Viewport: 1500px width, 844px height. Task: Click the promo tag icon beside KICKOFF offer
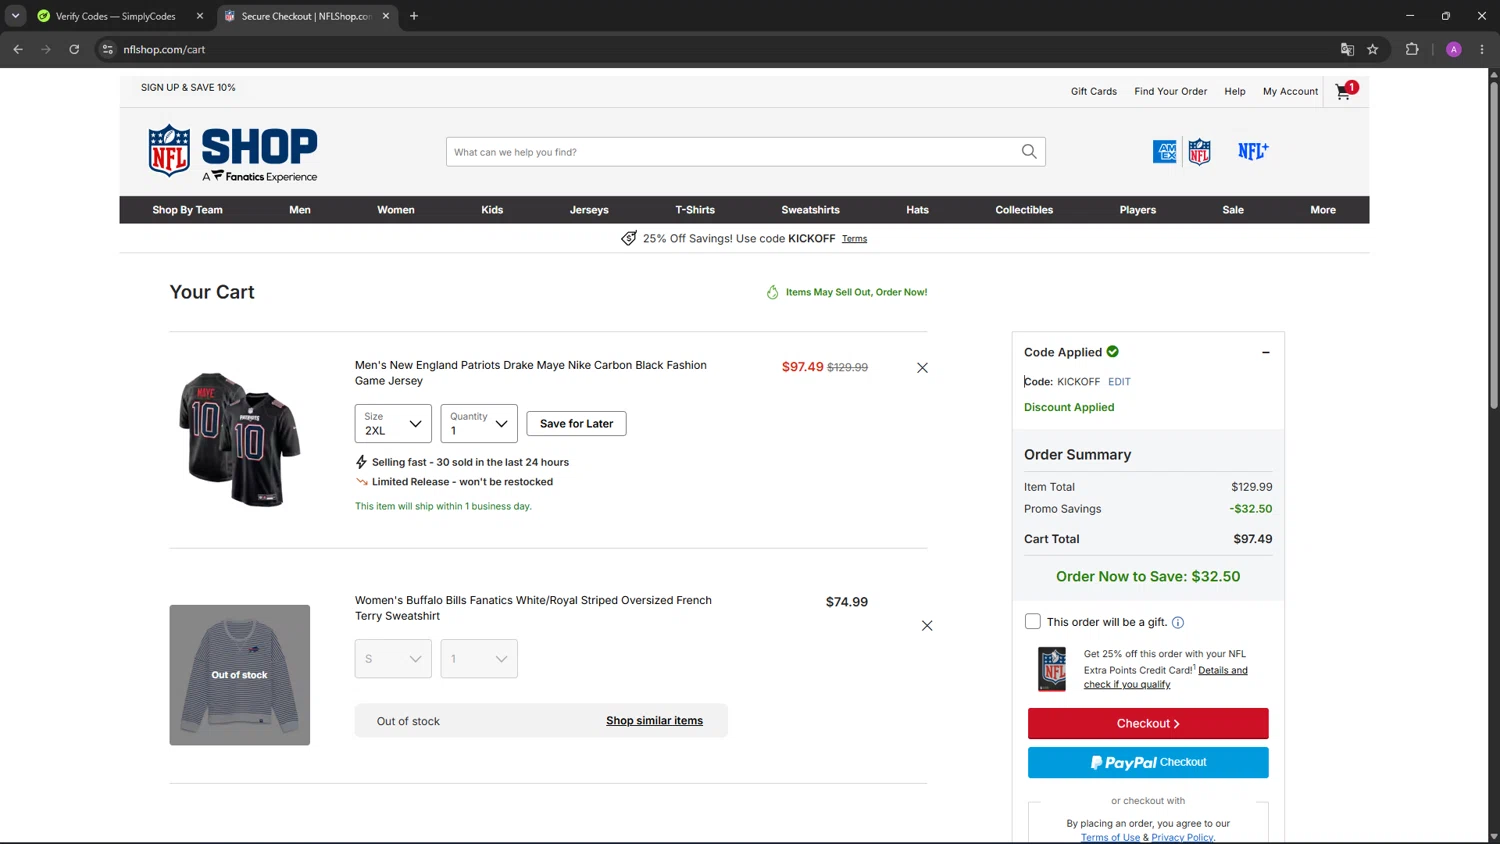coord(629,238)
